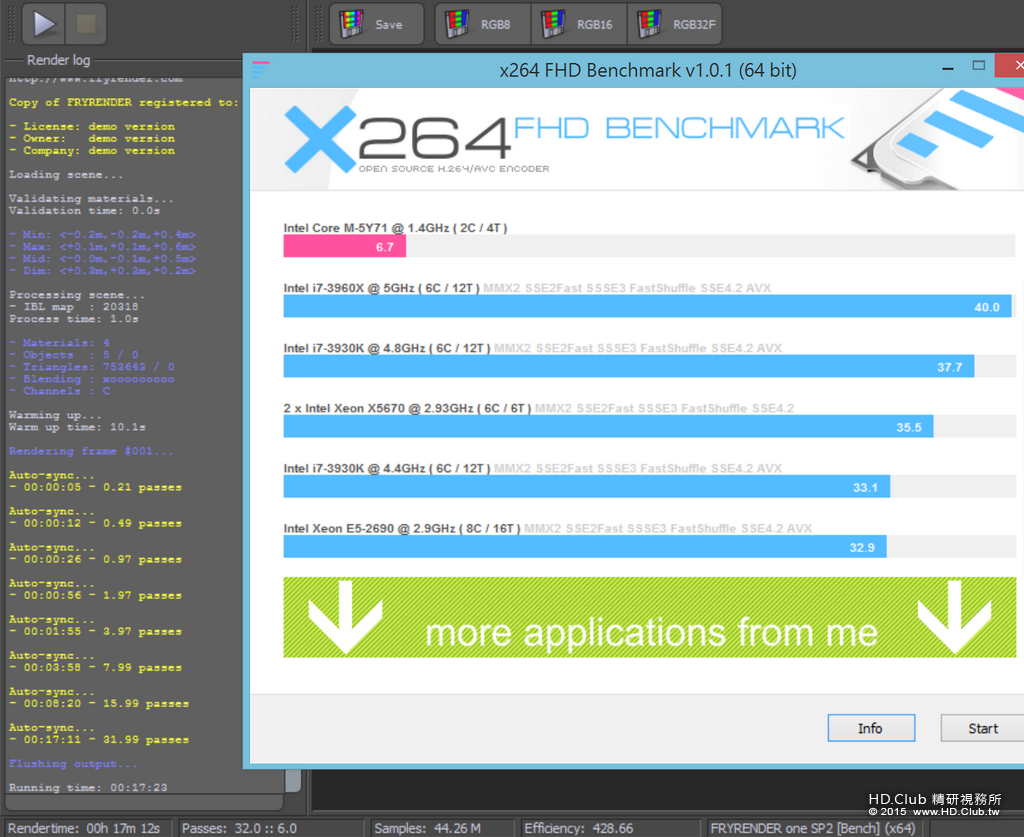Click 'Rendering frame #001...' log line
This screenshot has width=1024, height=837.
pyautogui.click(x=91, y=451)
